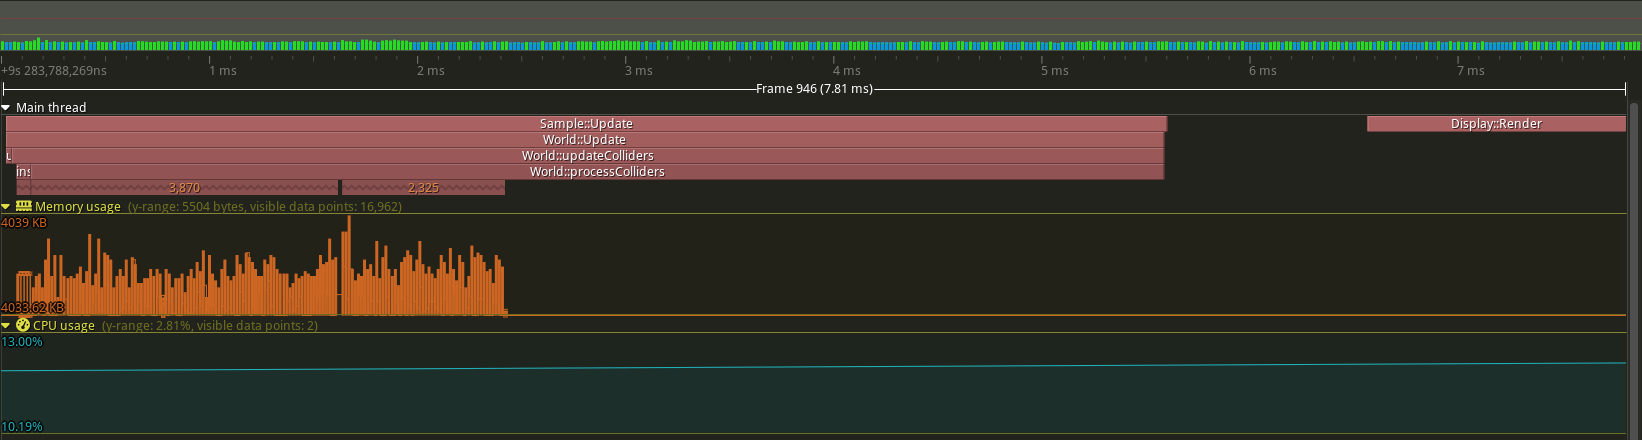
Task: Click the CPU usage plot label
Action: (x=64, y=325)
